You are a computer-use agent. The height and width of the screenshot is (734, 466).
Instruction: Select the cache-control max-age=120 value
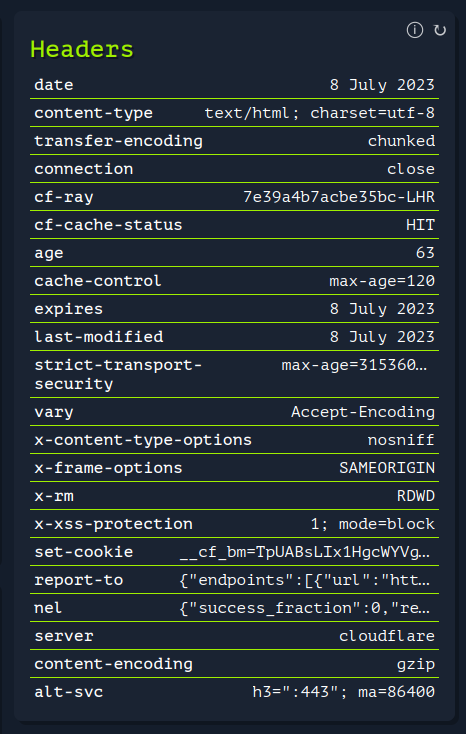click(x=382, y=281)
